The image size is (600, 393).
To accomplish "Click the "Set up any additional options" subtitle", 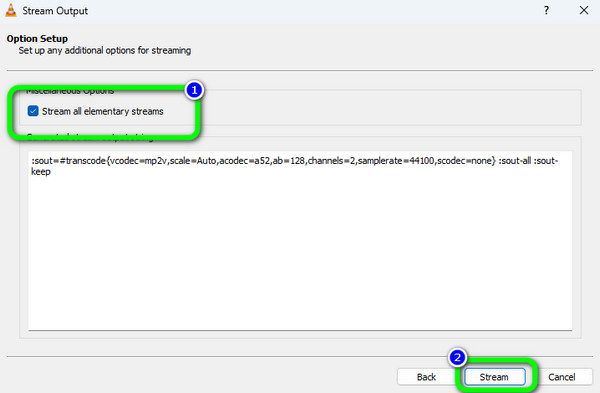I will [105, 51].
